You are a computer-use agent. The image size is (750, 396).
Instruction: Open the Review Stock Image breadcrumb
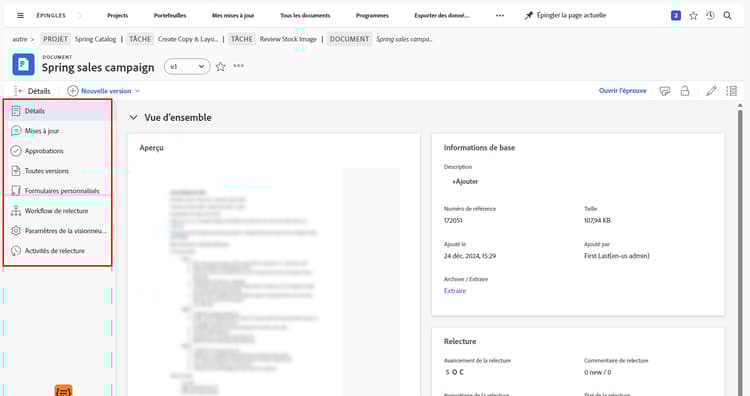tap(288, 39)
